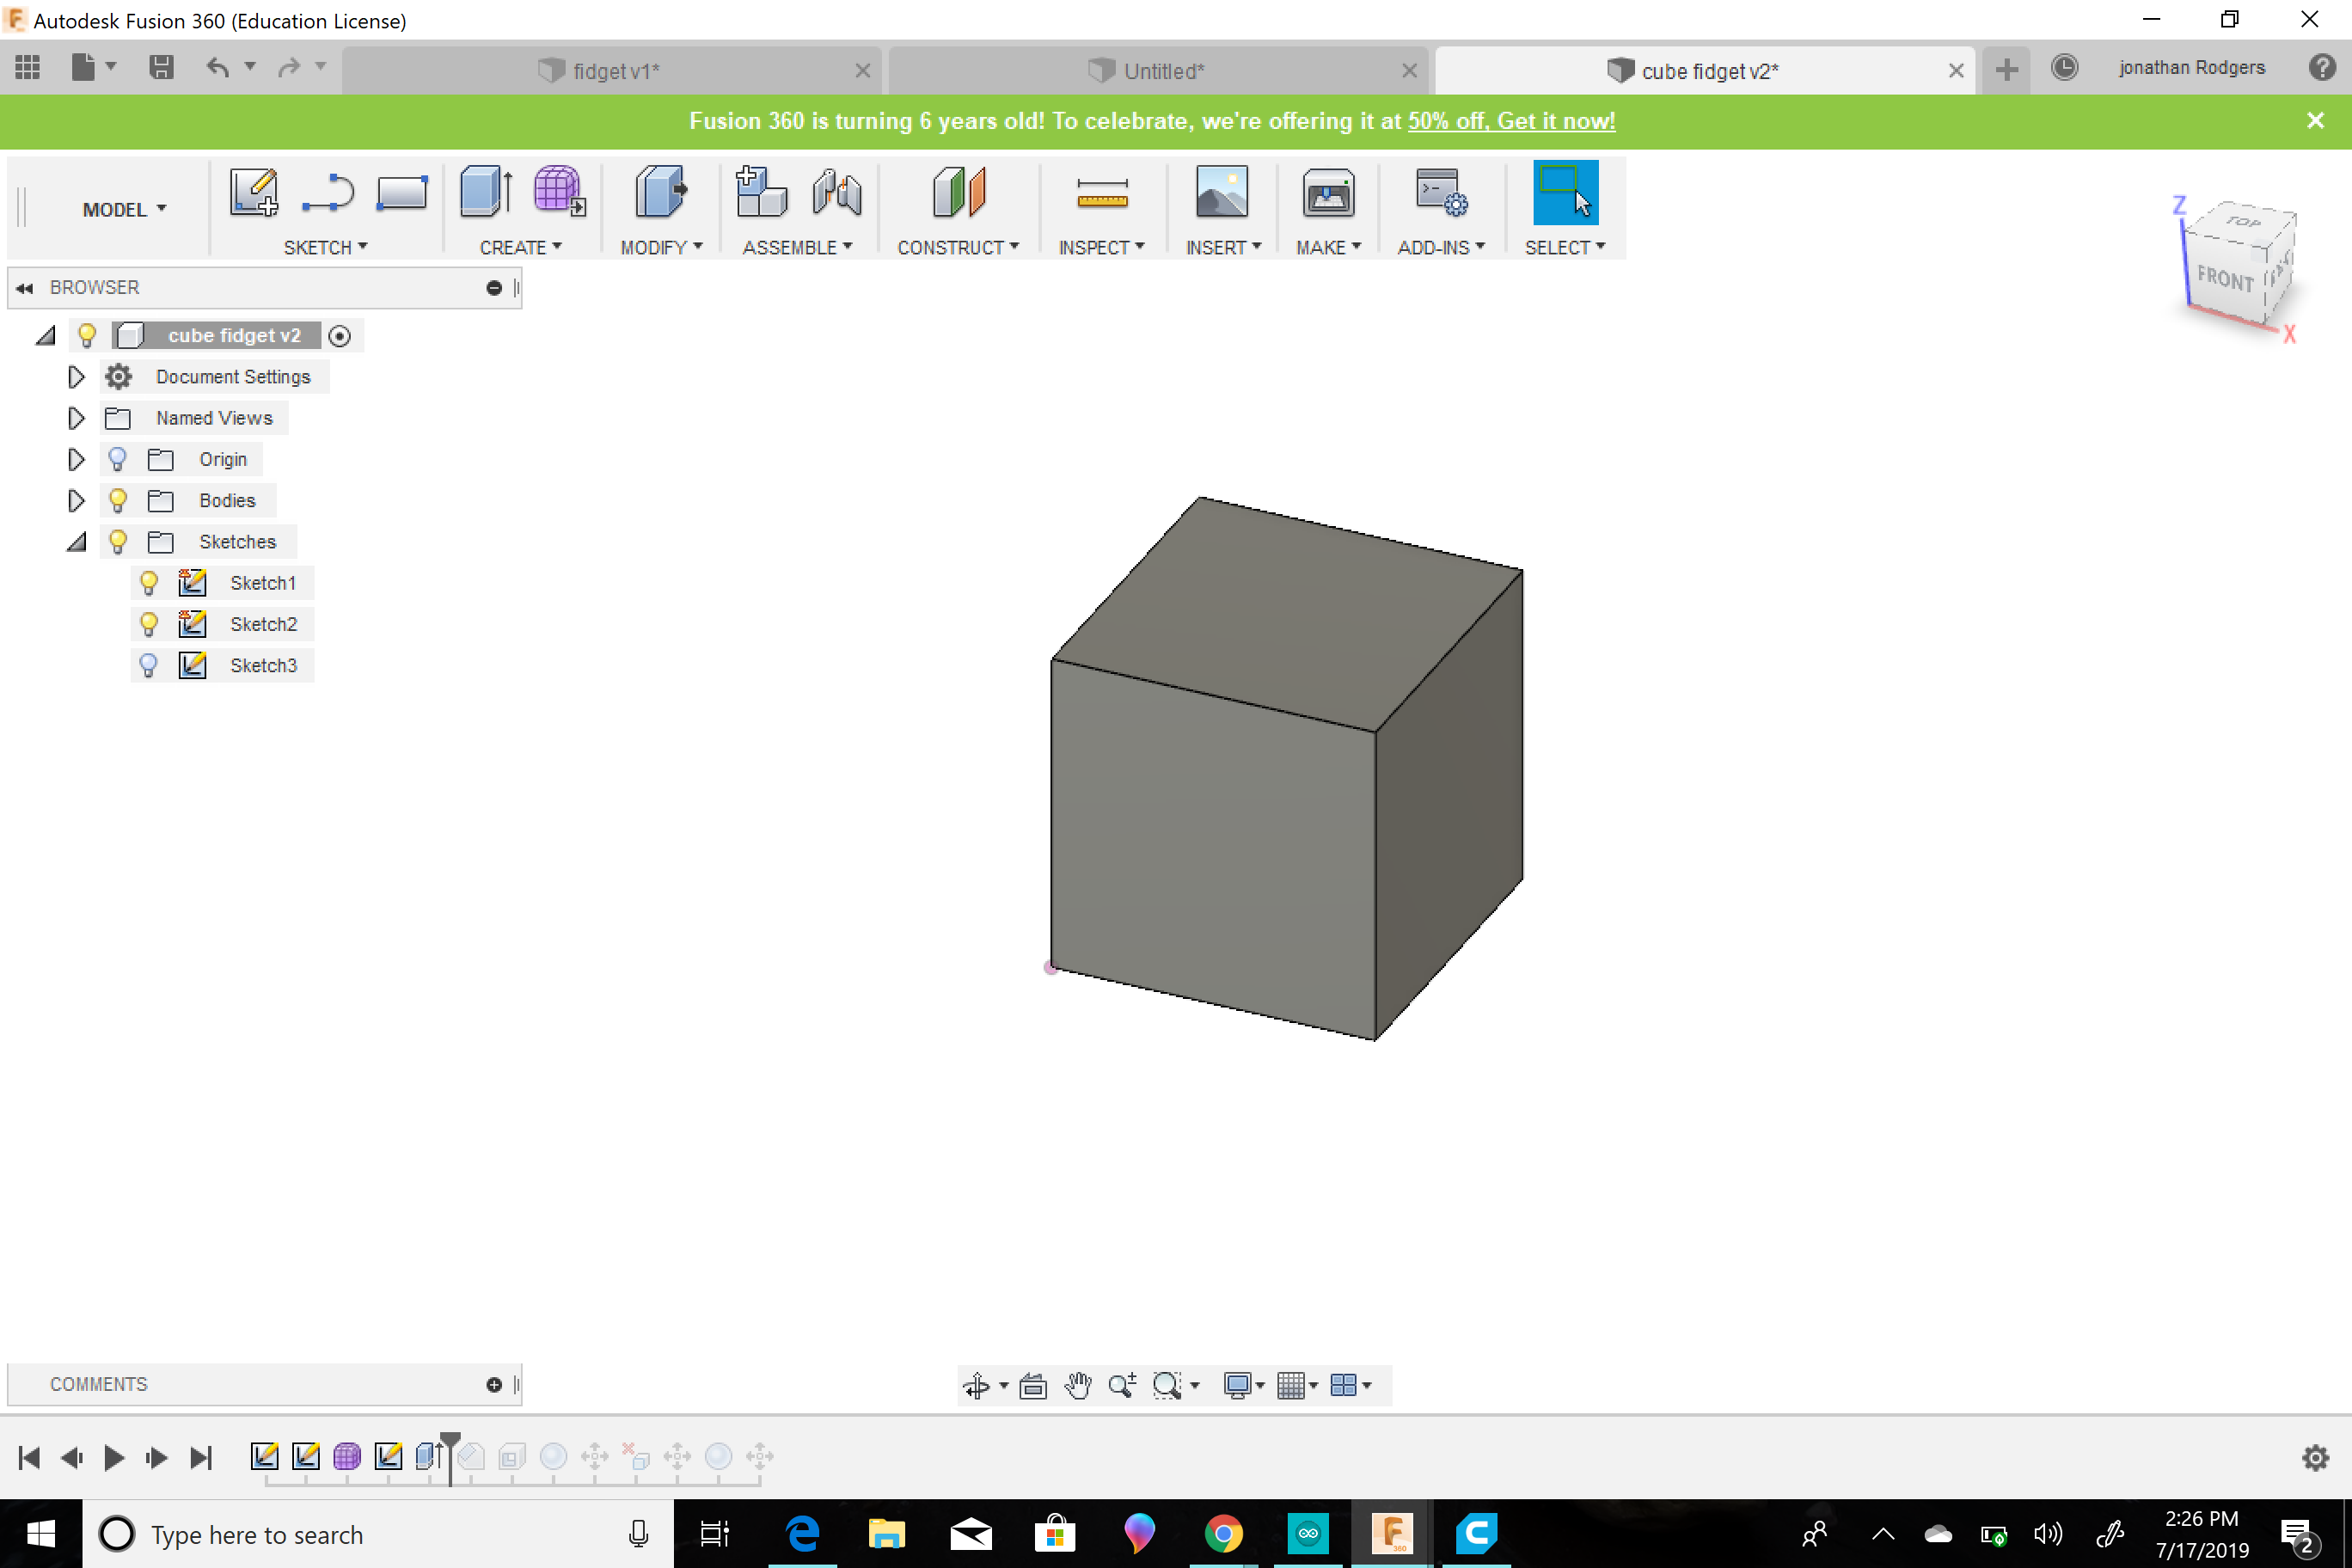
Task: Collapse the Sketches folder
Action: tap(77, 542)
